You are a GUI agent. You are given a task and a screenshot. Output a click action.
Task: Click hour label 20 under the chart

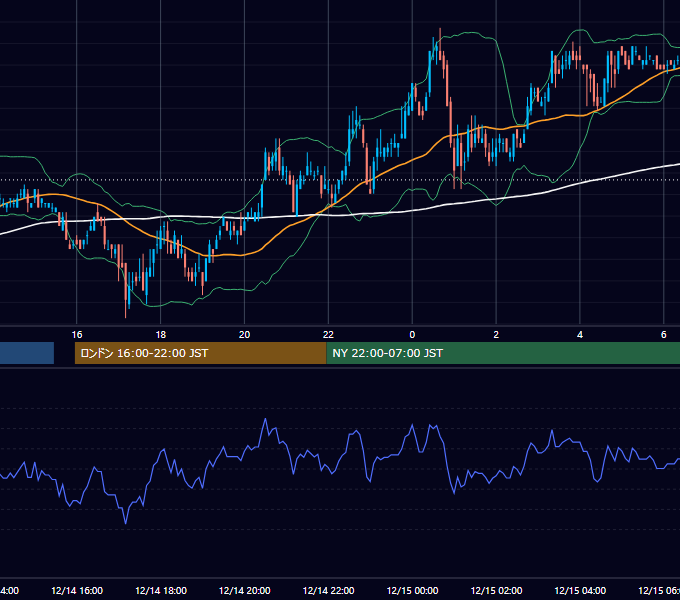[x=245, y=335]
